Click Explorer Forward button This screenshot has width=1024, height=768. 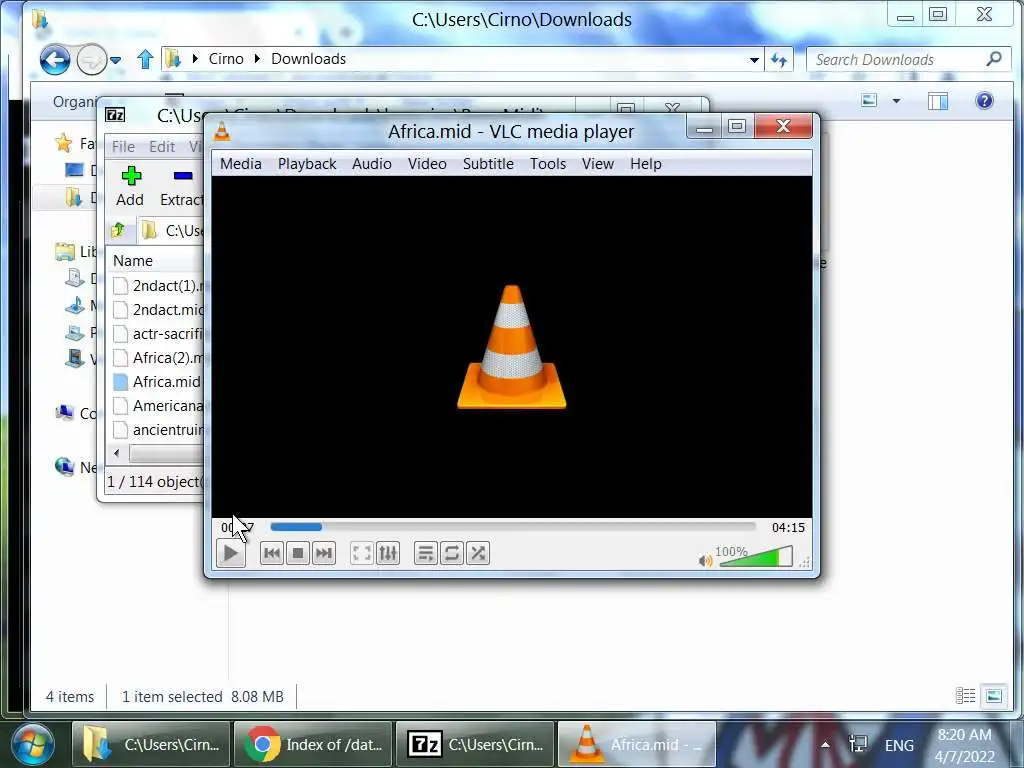91,61
